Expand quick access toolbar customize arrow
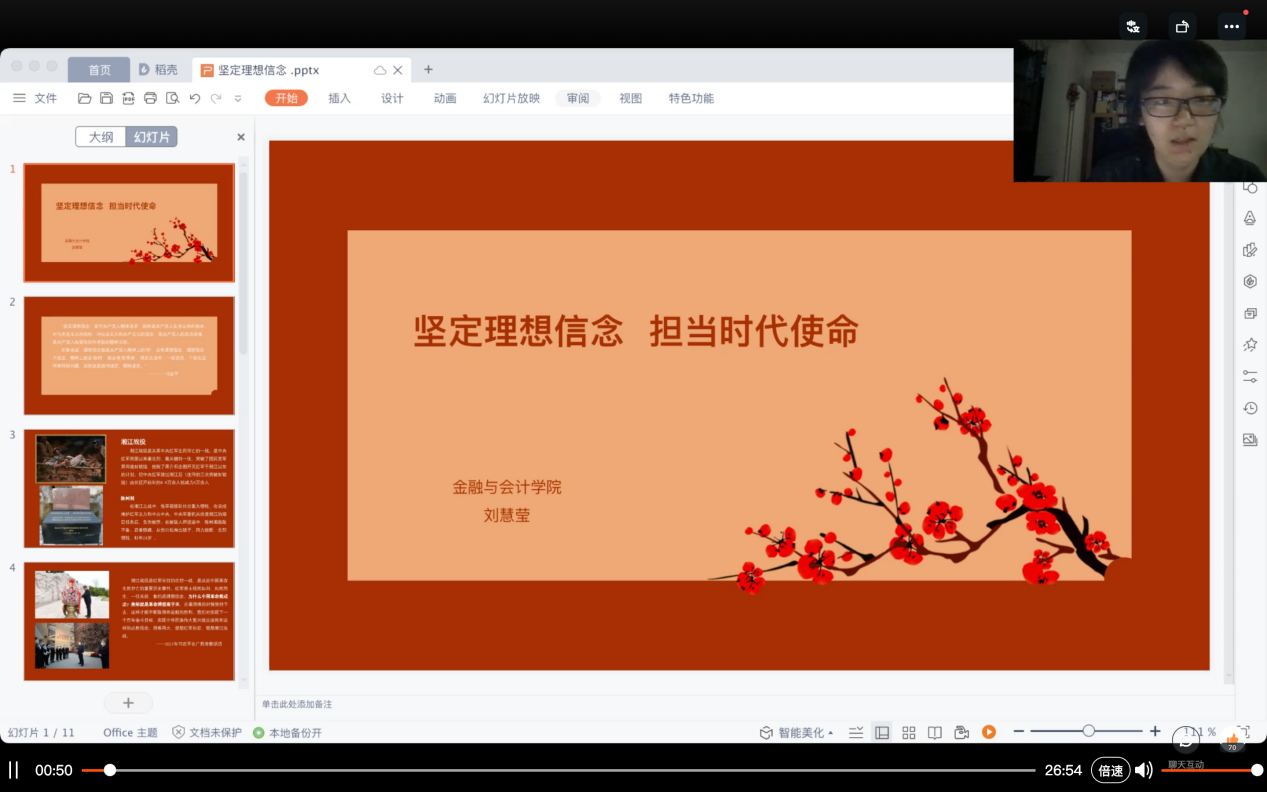This screenshot has height=792, width=1267. pos(238,98)
